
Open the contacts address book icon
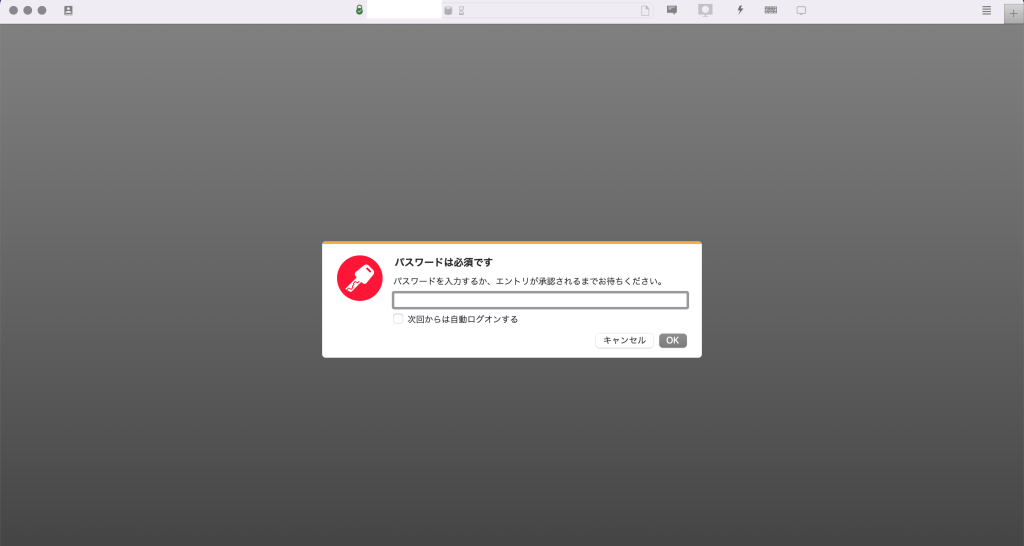(x=68, y=10)
